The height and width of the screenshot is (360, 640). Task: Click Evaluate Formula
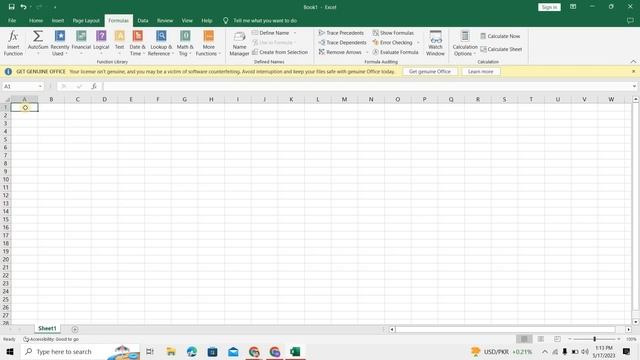tap(395, 52)
